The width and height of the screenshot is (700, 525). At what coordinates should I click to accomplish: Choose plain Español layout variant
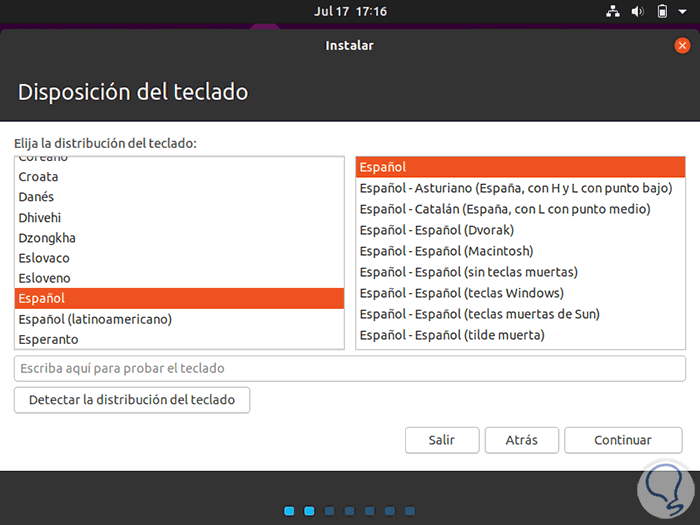coord(520,167)
